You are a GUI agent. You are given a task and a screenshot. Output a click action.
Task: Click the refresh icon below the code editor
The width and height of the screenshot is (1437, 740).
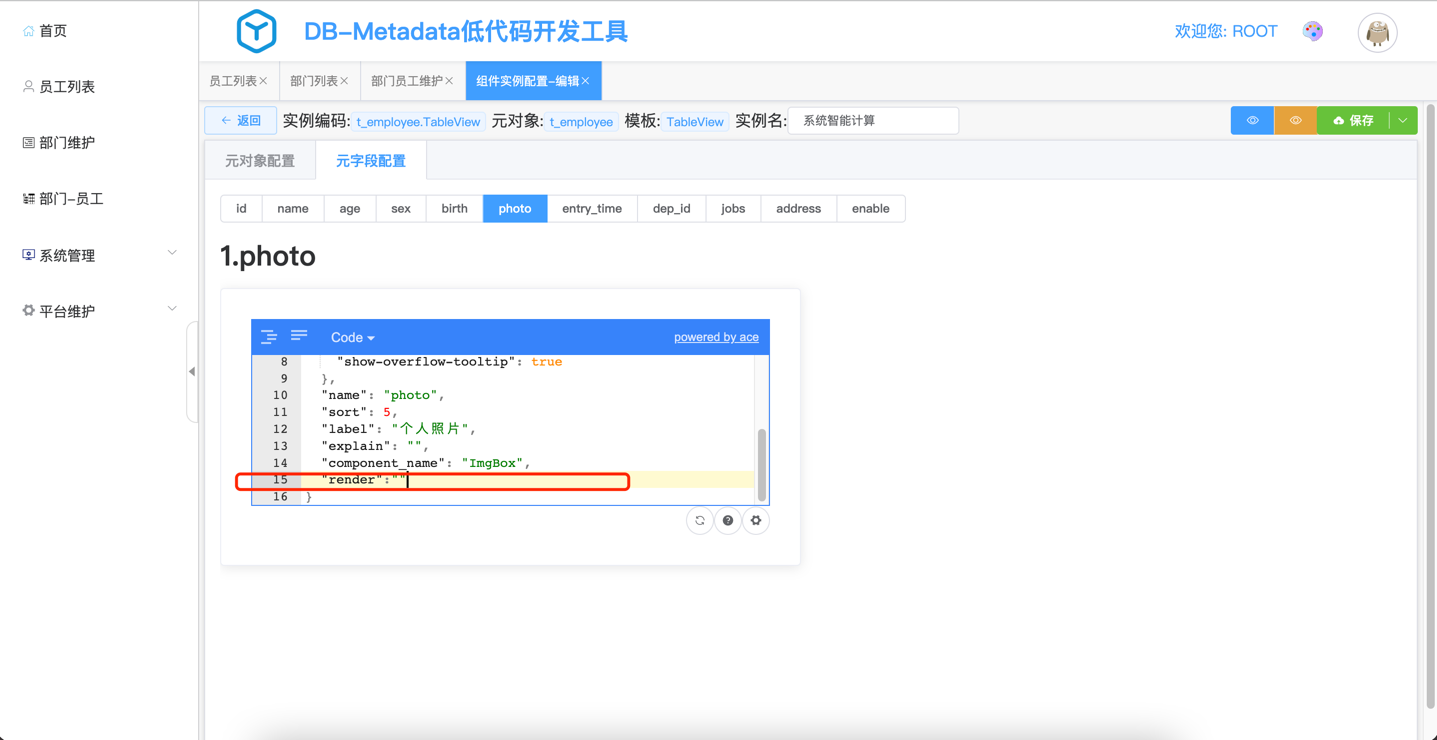[700, 521]
